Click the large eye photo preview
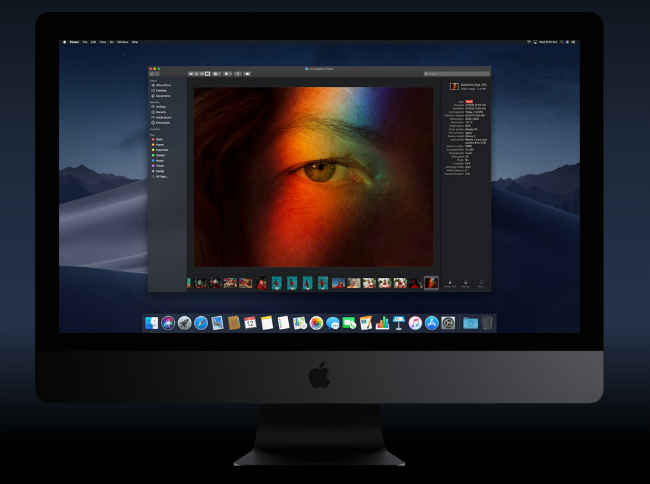Image resolution: width=650 pixels, height=484 pixels. coord(313,177)
